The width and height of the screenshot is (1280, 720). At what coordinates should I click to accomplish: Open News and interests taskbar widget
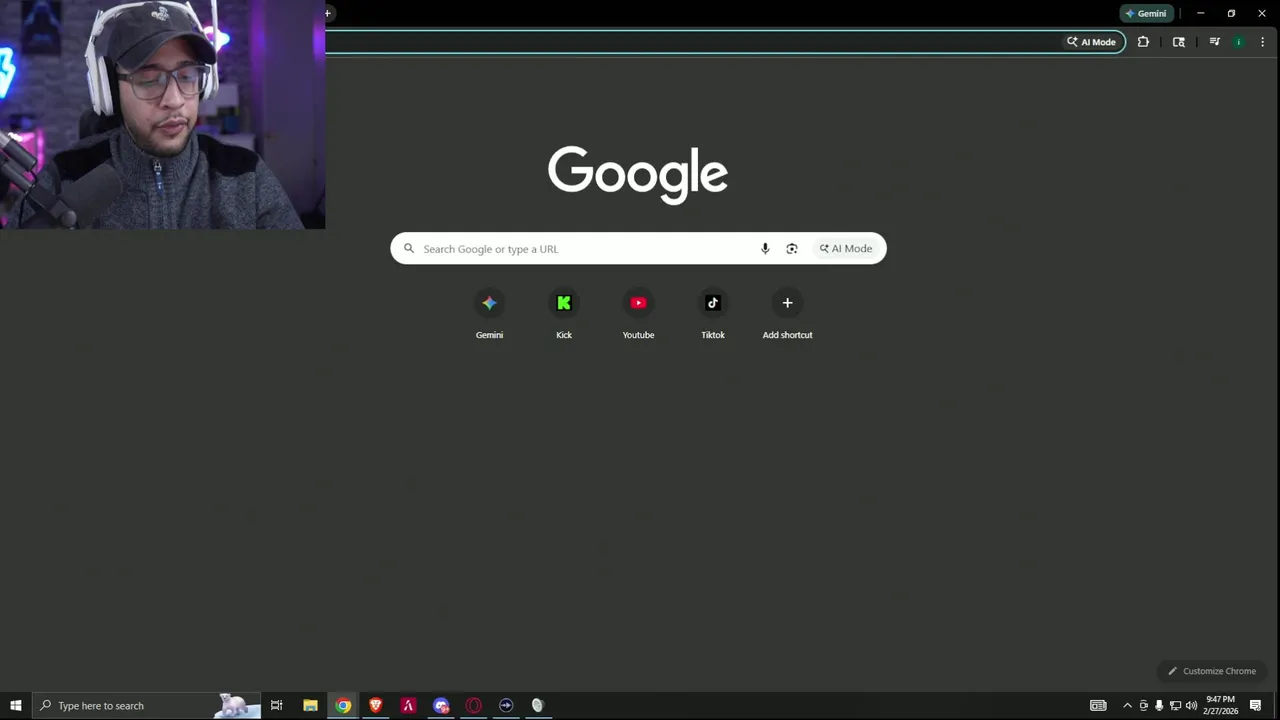(1098, 706)
